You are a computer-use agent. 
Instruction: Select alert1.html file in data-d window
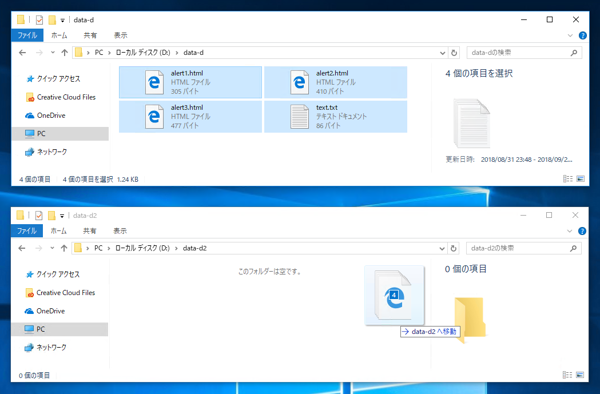click(190, 82)
